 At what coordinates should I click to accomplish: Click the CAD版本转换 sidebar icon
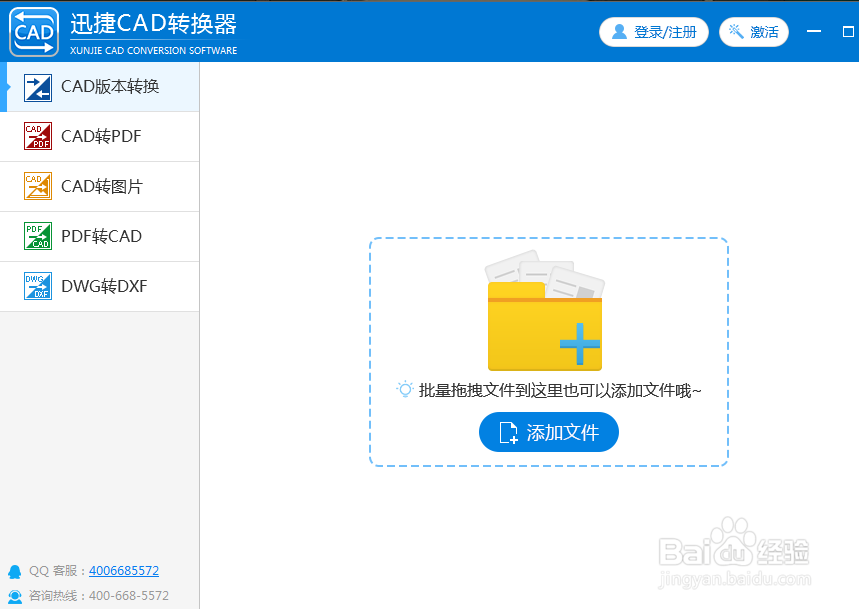point(38,88)
